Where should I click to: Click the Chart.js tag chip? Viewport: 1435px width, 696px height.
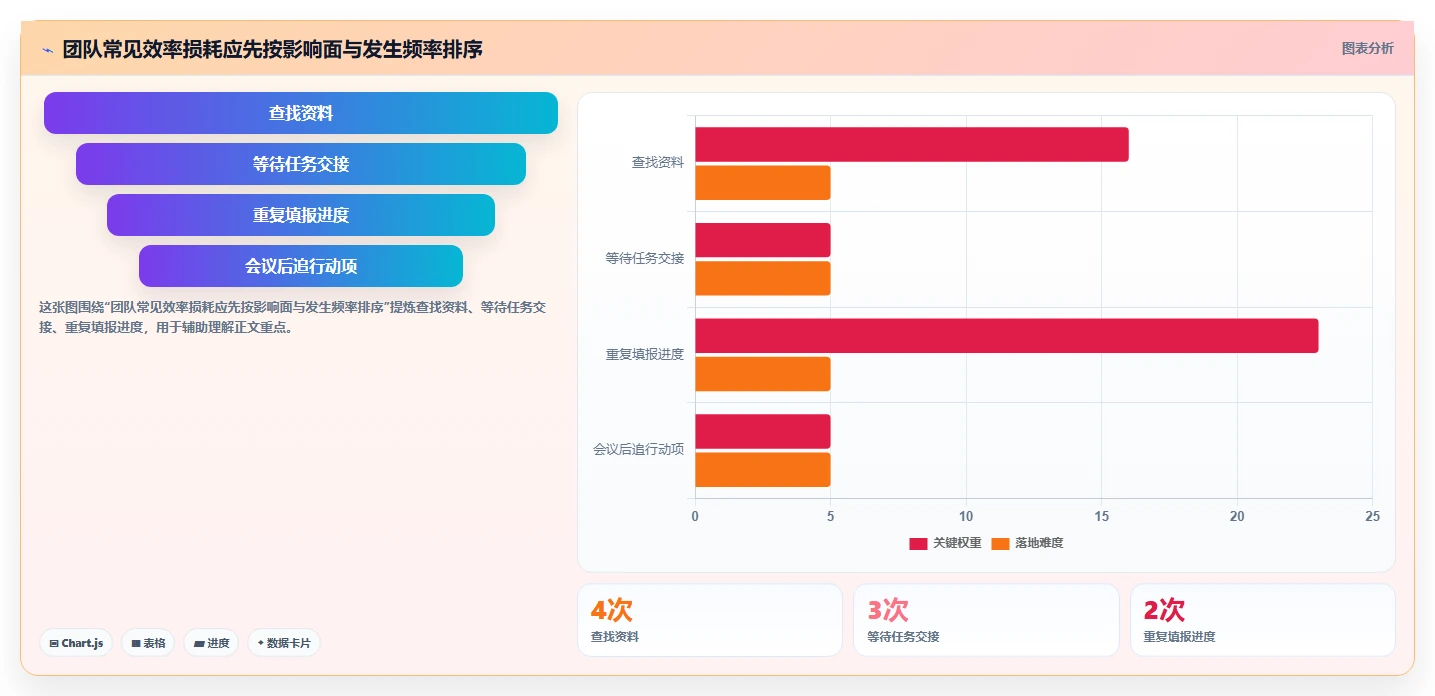[76, 643]
